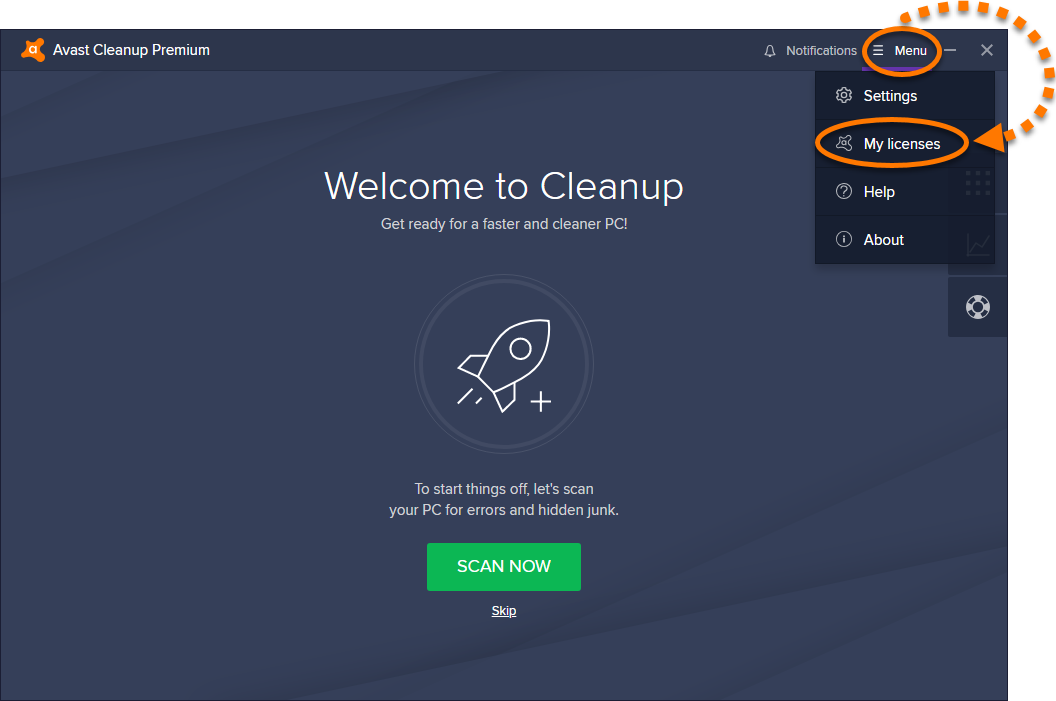Click the Skip link
This screenshot has height=701, width=1056.
[504, 611]
